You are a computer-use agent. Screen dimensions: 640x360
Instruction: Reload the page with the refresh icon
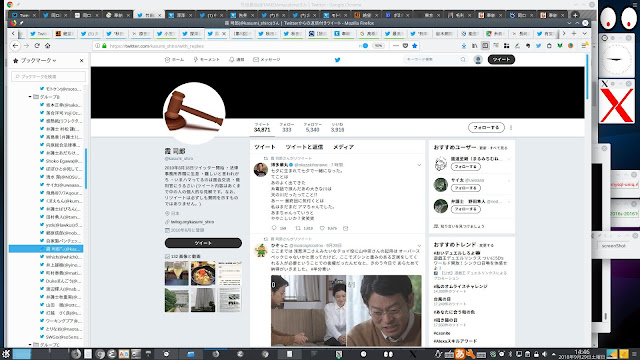point(37,46)
